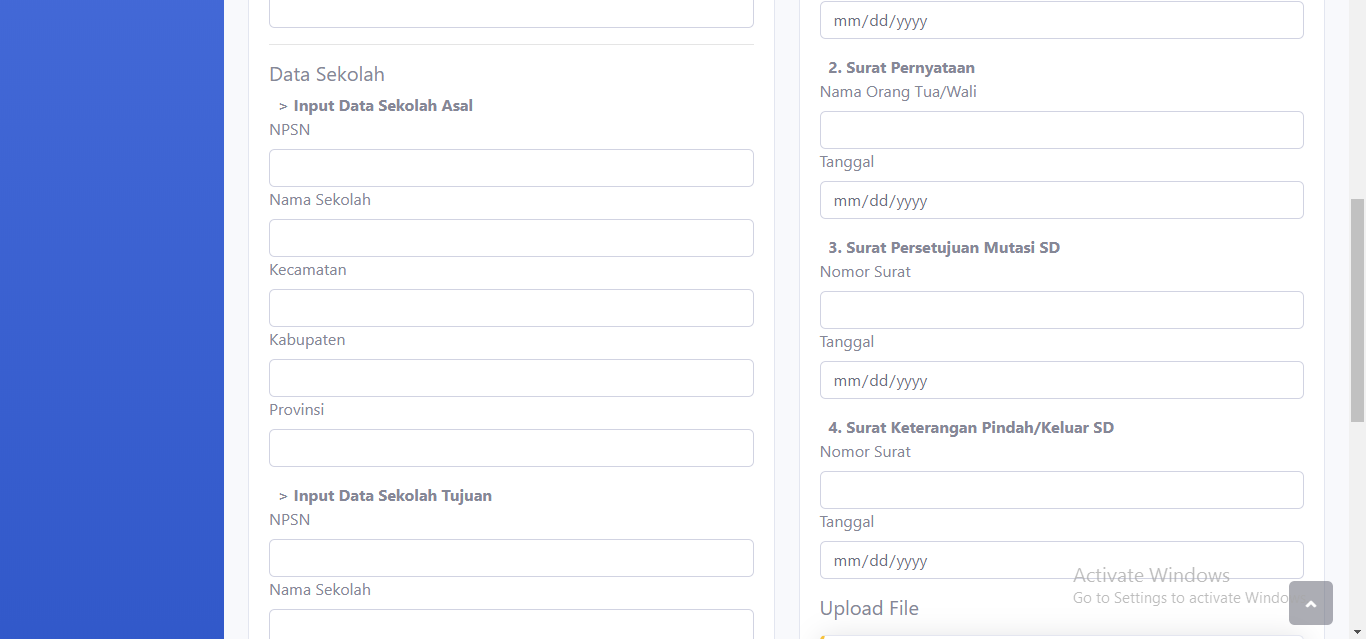
Task: Click the Input Data Sekolah Tujuan heading
Action: (x=392, y=496)
